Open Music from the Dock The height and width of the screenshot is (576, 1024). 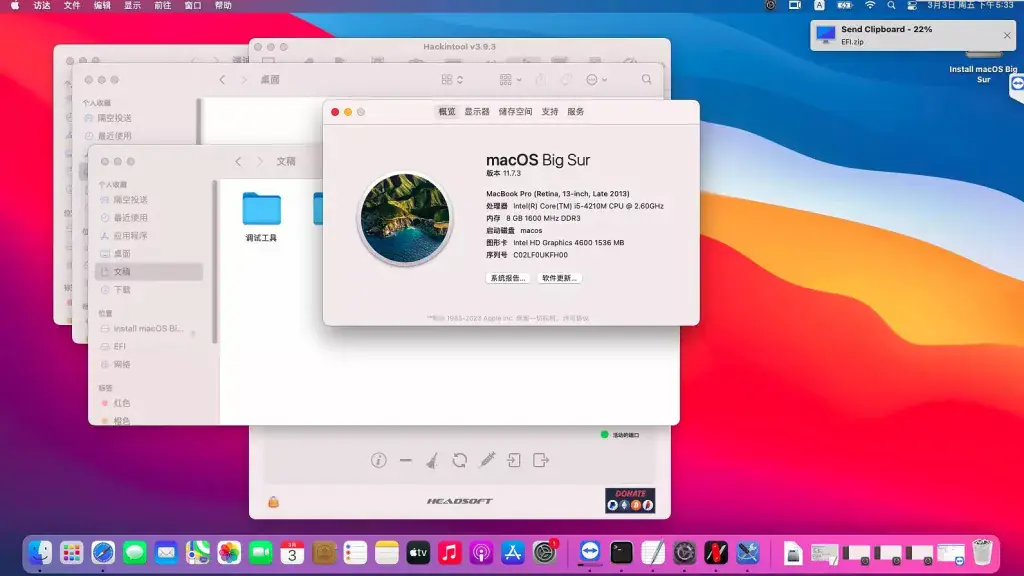449,553
